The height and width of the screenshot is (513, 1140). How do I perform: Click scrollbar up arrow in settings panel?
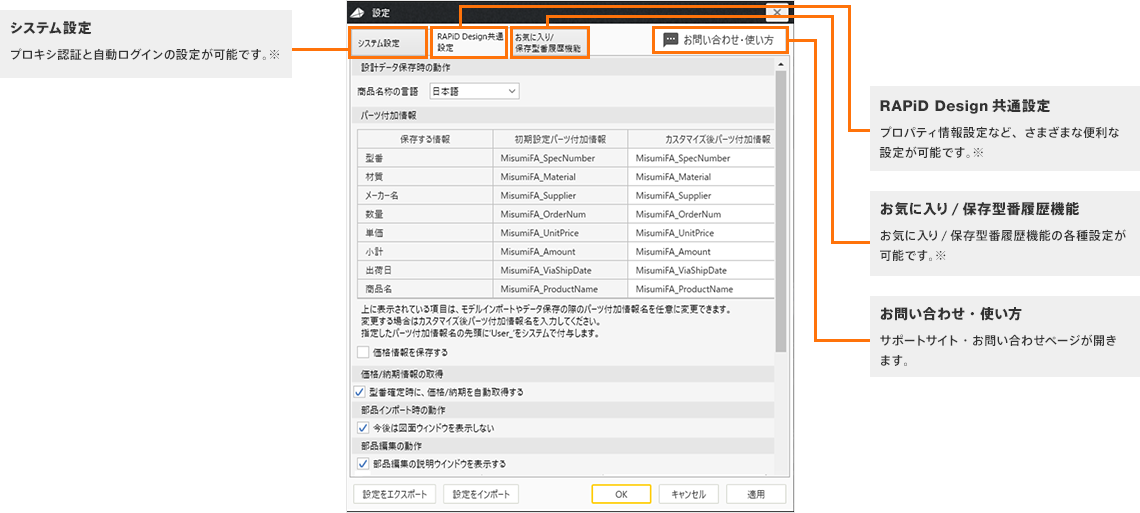[x=781, y=65]
